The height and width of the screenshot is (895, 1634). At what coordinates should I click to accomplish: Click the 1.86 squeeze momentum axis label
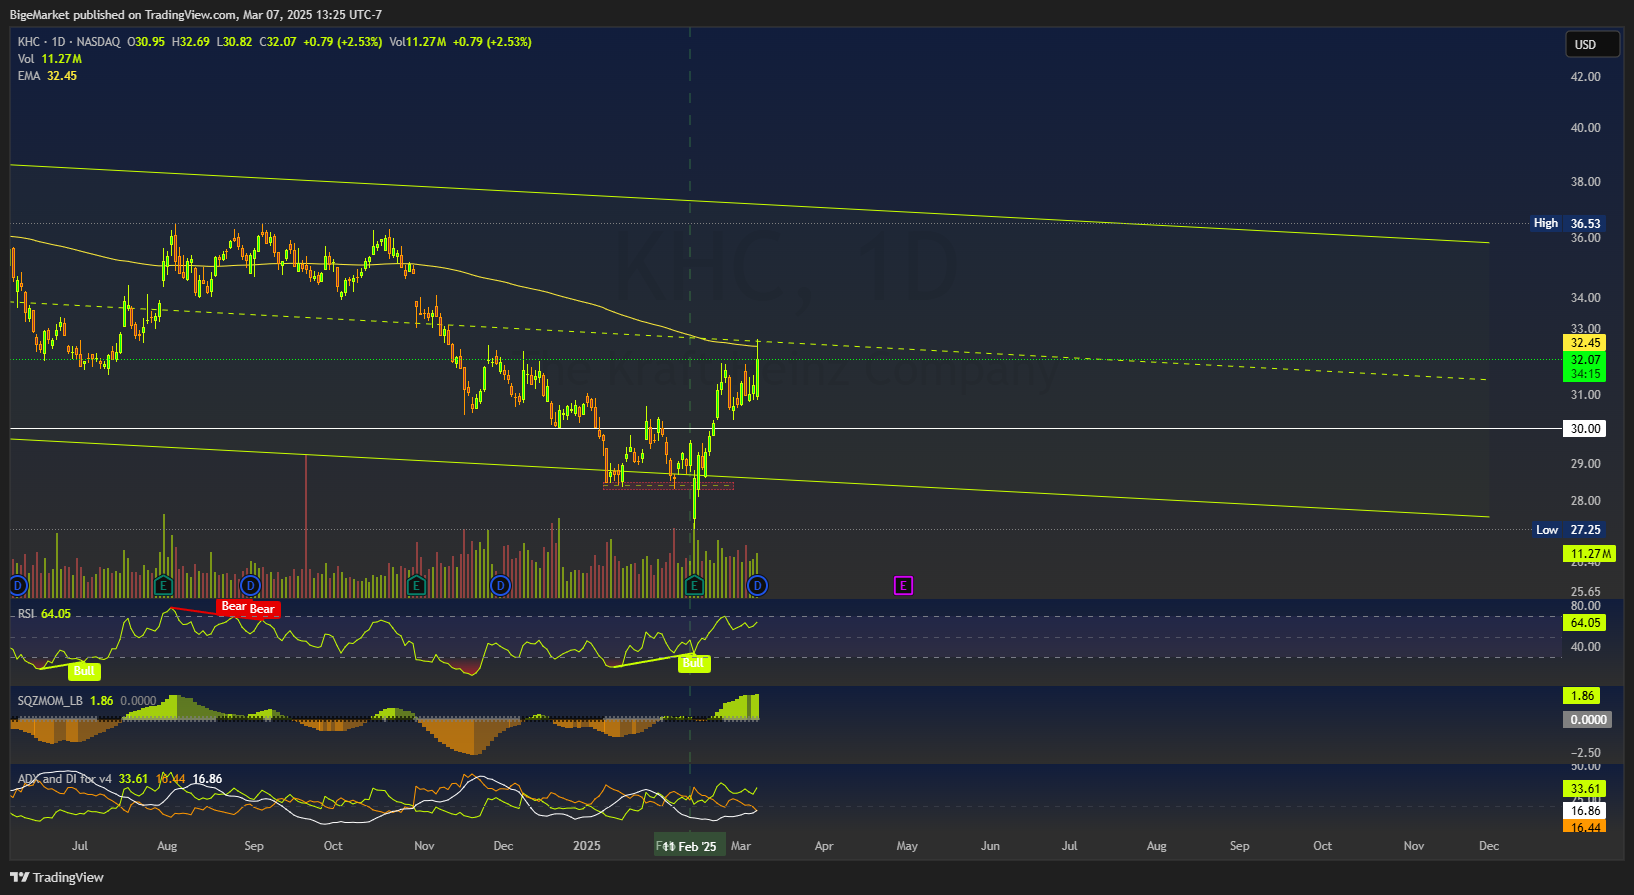pyautogui.click(x=1581, y=696)
